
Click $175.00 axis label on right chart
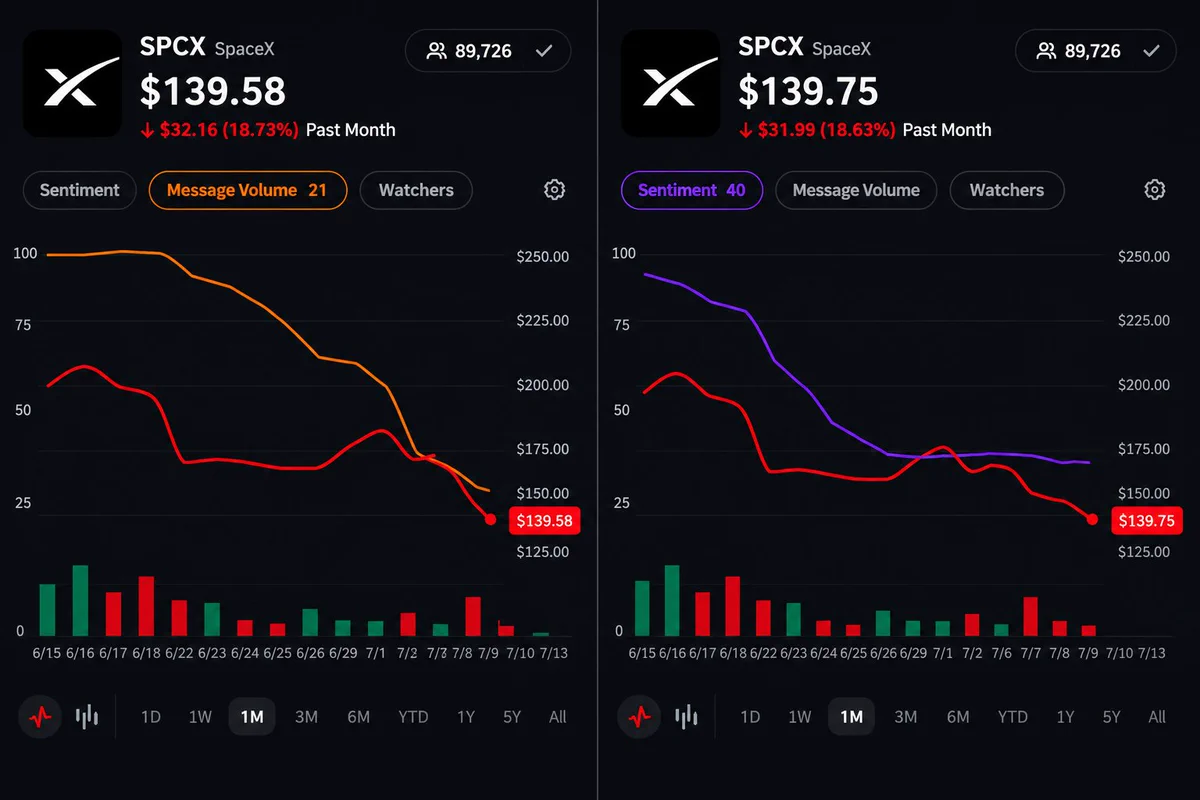(1142, 449)
